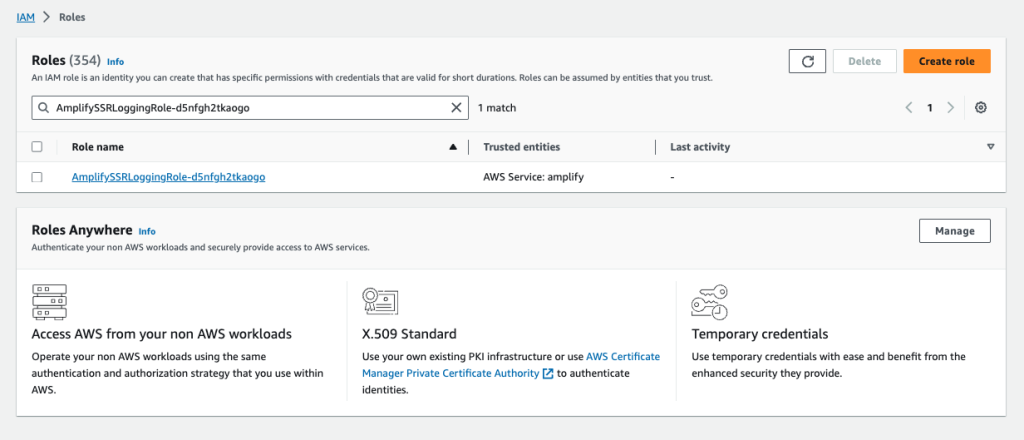
Task: Click the magnifying glass search icon
Action: tap(44, 108)
